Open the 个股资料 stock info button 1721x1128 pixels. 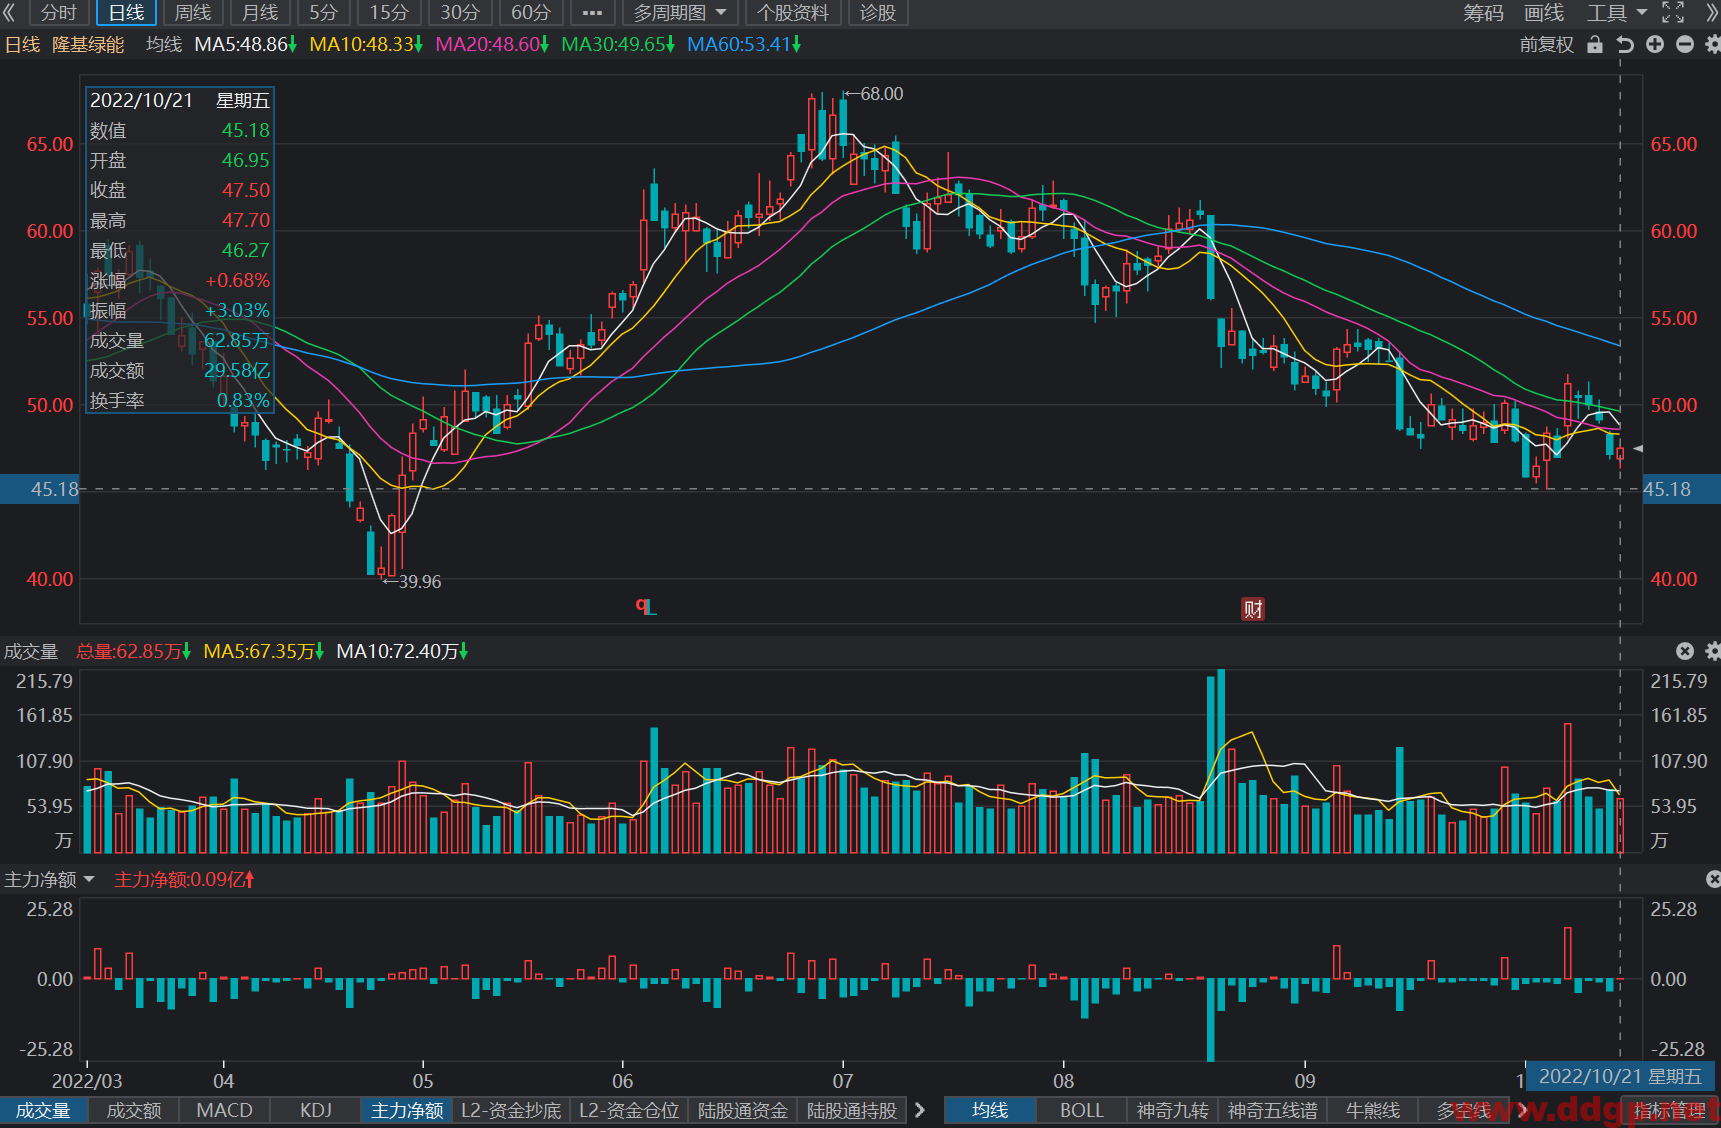(793, 13)
